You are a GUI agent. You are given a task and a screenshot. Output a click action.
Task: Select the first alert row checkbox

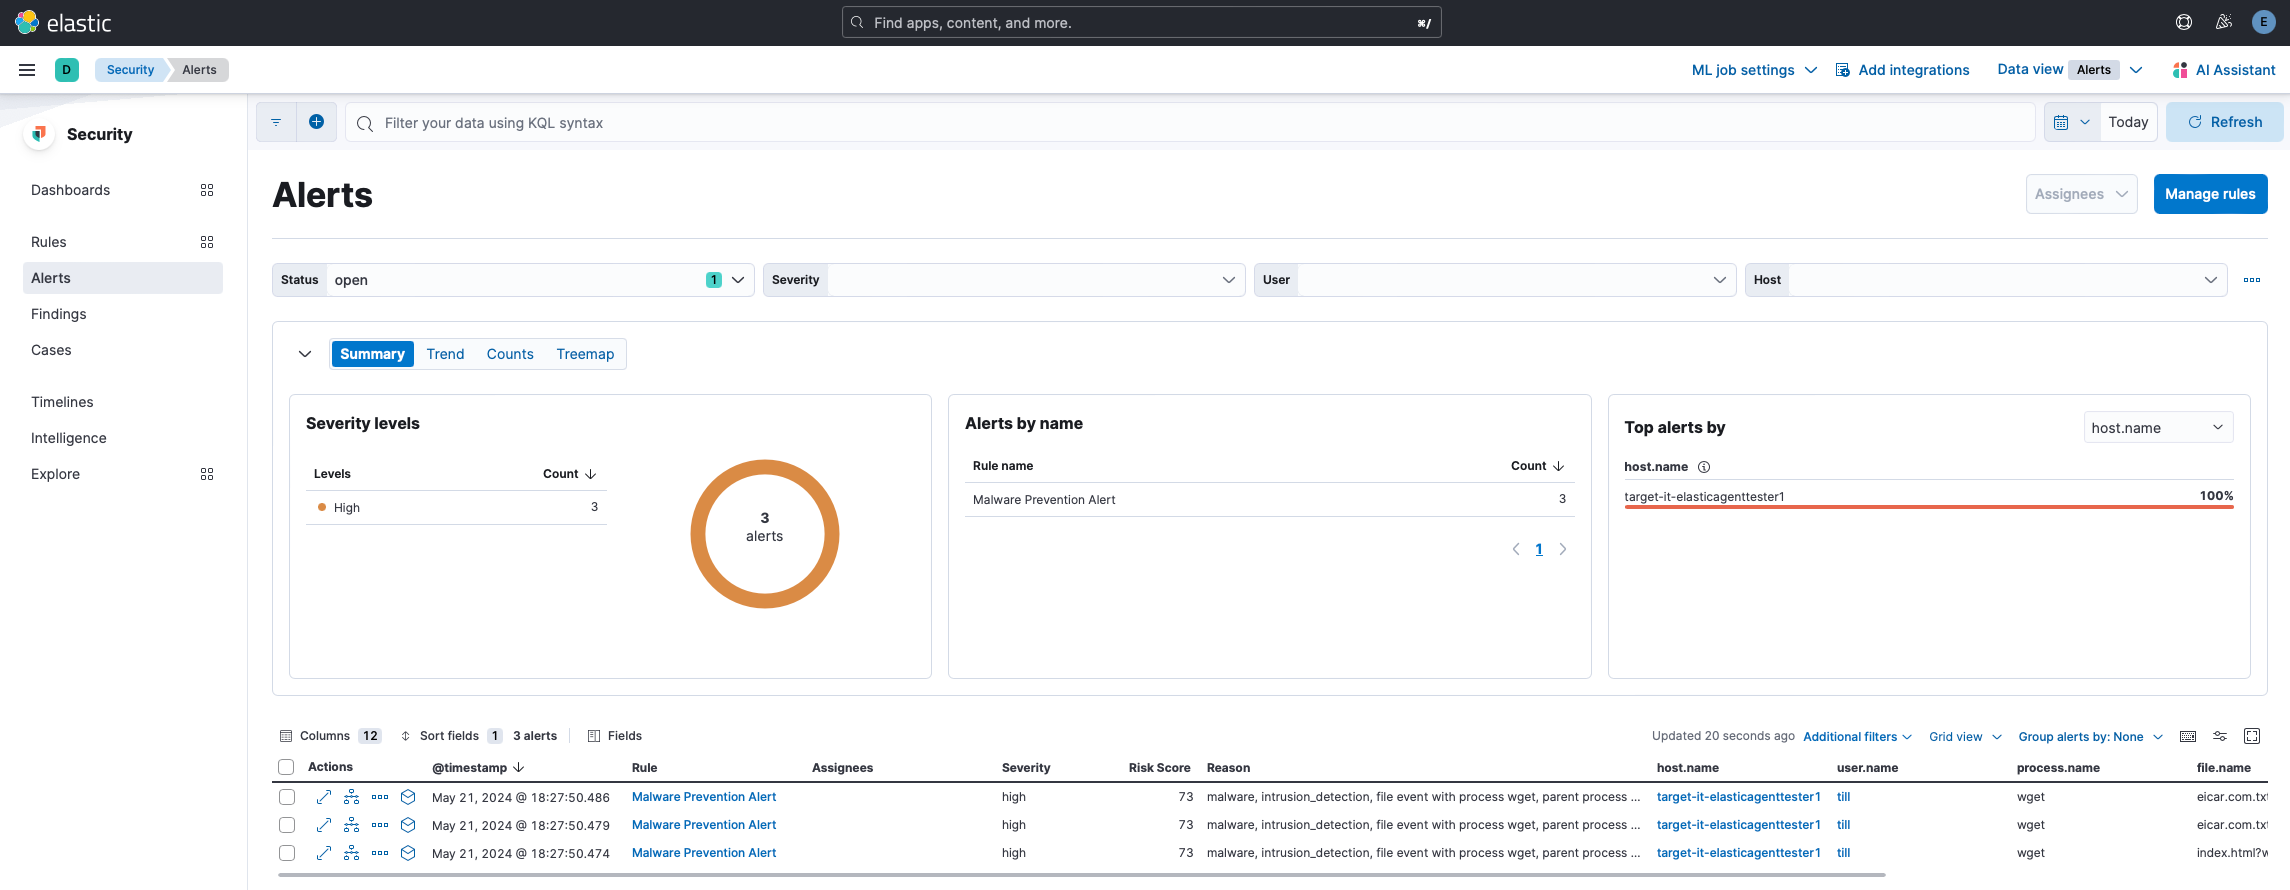pyautogui.click(x=287, y=797)
